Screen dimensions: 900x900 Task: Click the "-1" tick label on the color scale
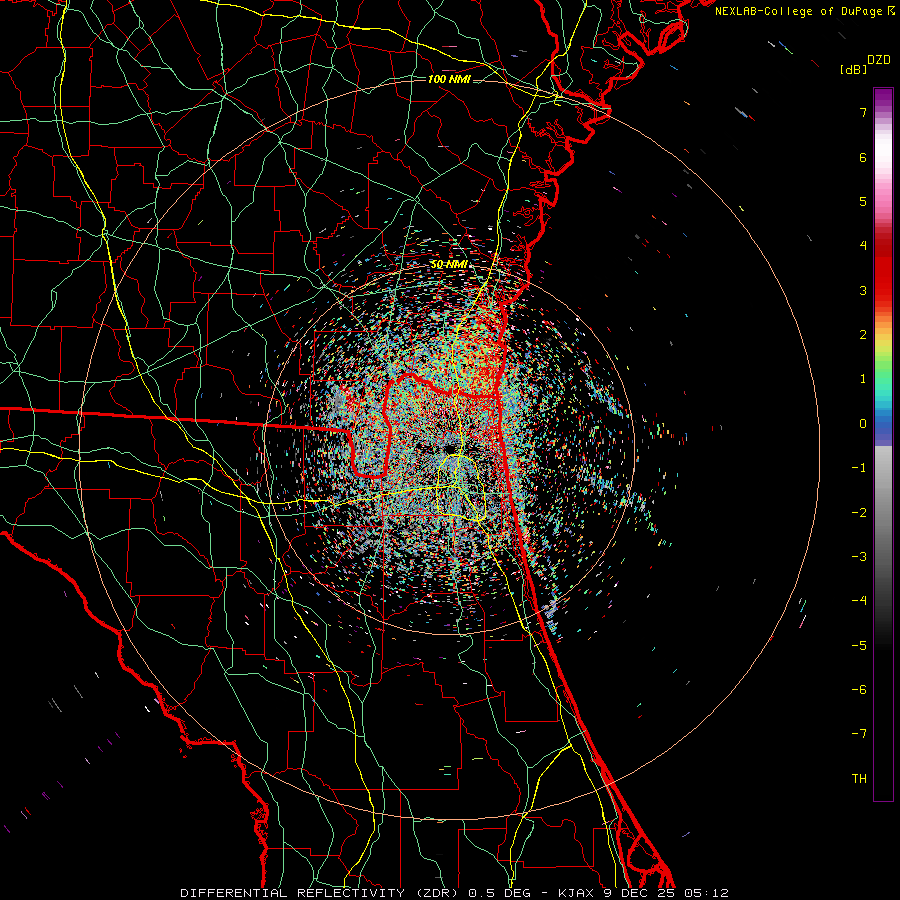[x=859, y=468]
